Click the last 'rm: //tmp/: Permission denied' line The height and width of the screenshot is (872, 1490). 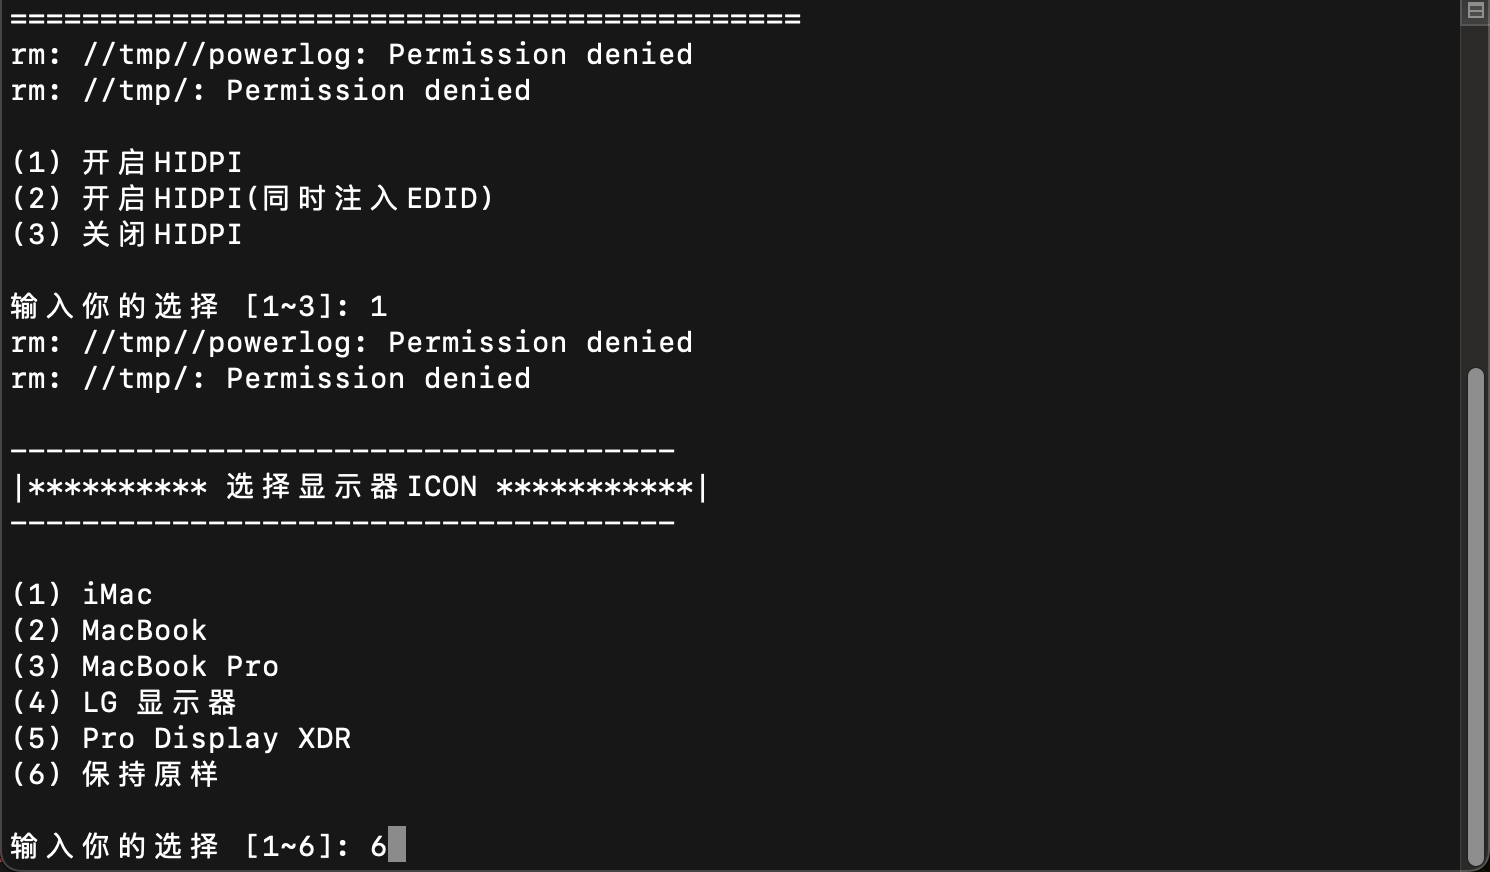271,378
